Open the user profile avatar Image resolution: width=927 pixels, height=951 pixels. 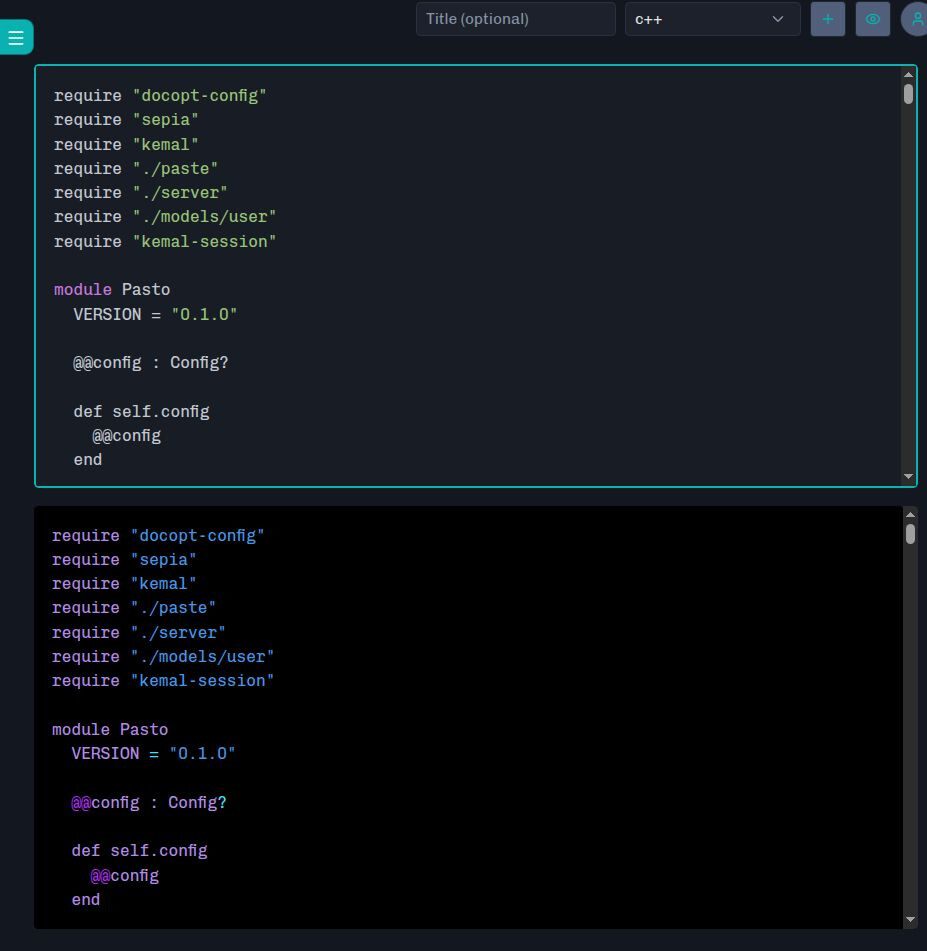[916, 19]
